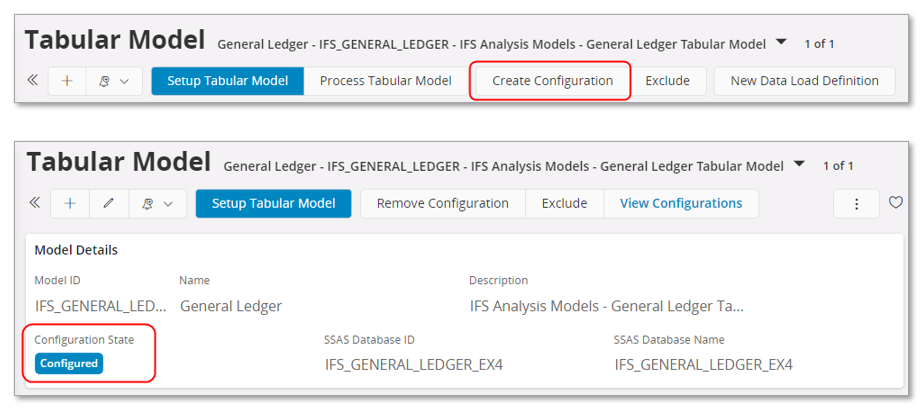Open the lower toolbar's tools icon dropdown
The height and width of the screenshot is (411, 923).
tap(157, 203)
